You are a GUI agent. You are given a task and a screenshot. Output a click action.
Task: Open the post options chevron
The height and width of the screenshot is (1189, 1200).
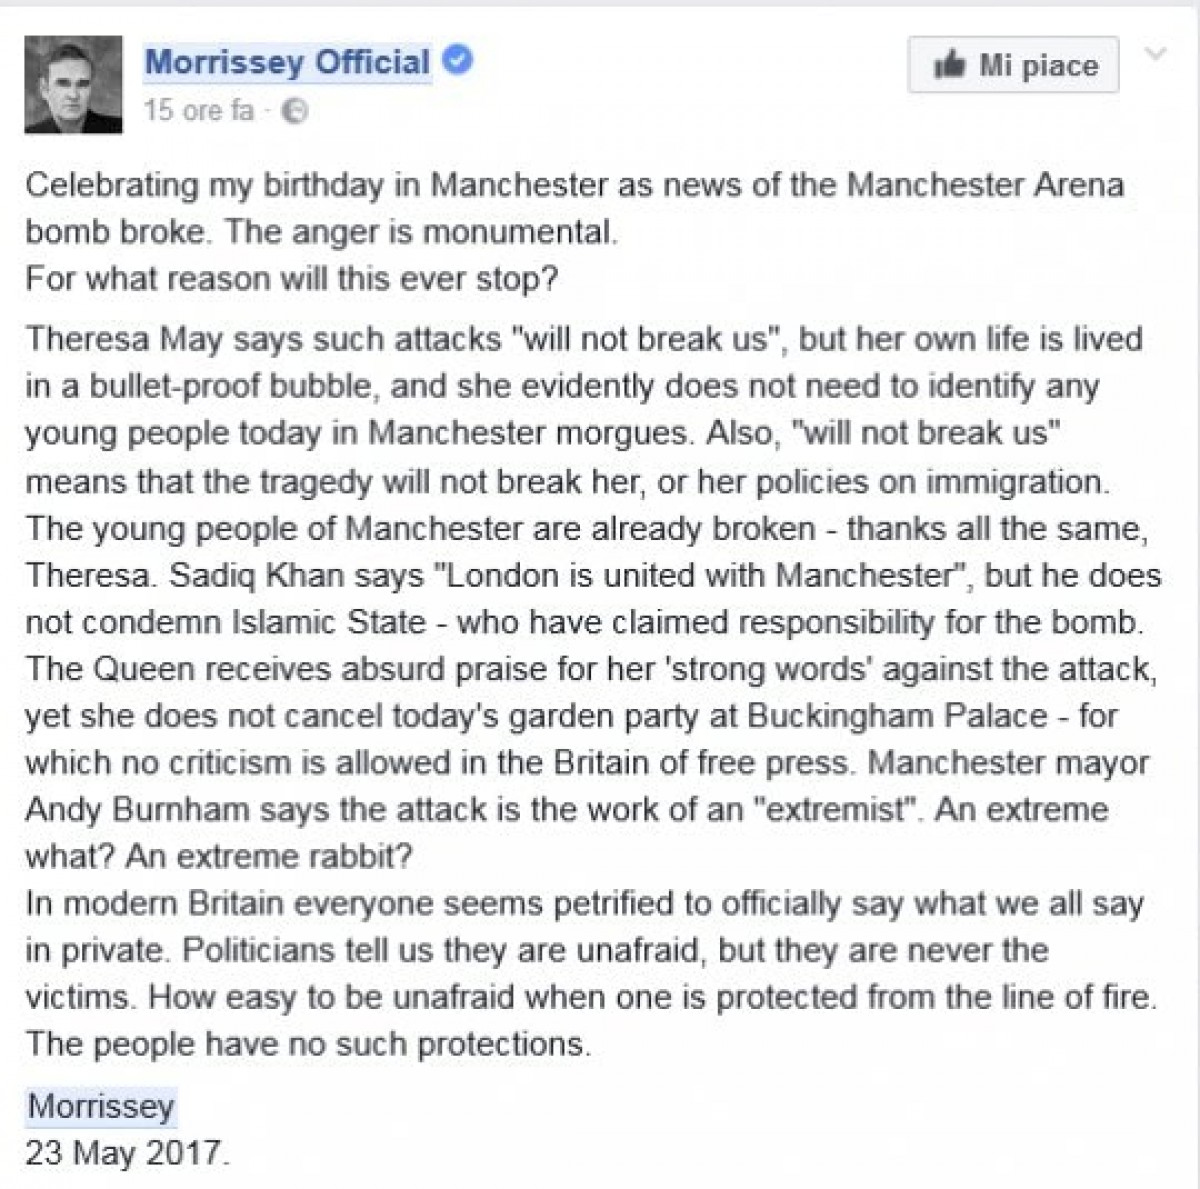(1155, 54)
